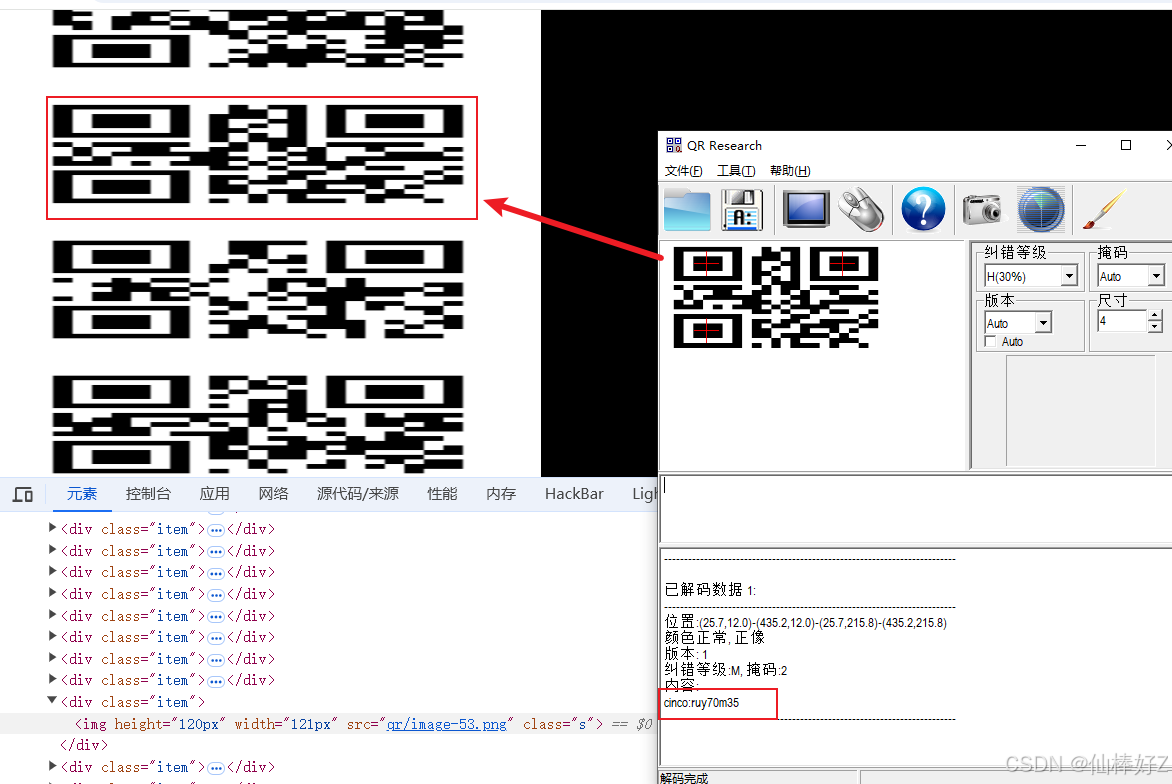Click the monitor screen-capture icon
The height and width of the screenshot is (784, 1172).
click(806, 209)
